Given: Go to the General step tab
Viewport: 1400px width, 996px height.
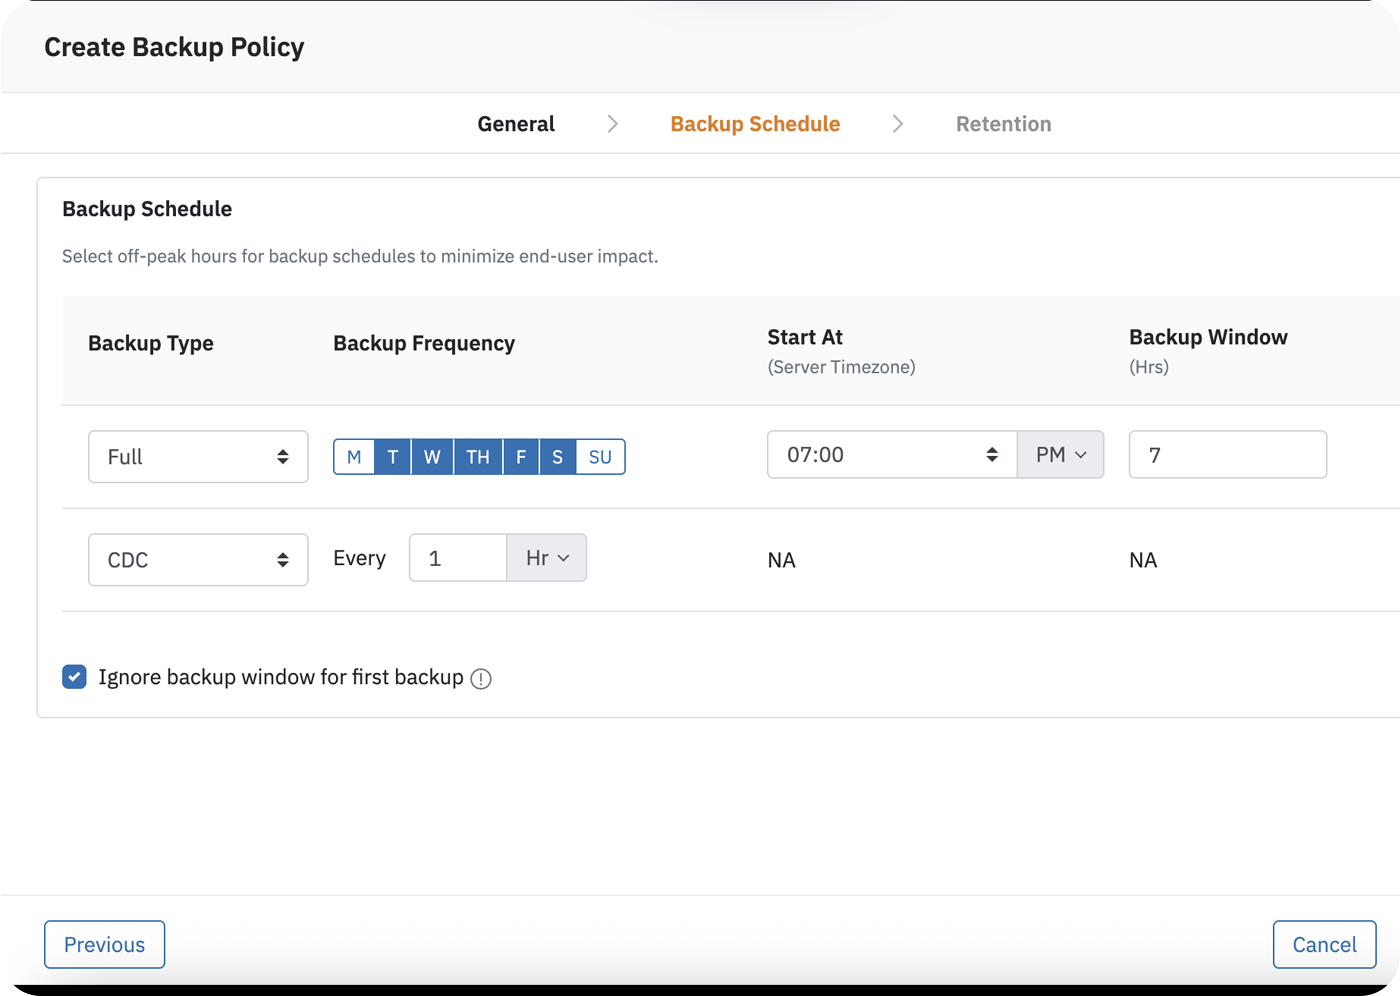Looking at the screenshot, I should tap(516, 124).
